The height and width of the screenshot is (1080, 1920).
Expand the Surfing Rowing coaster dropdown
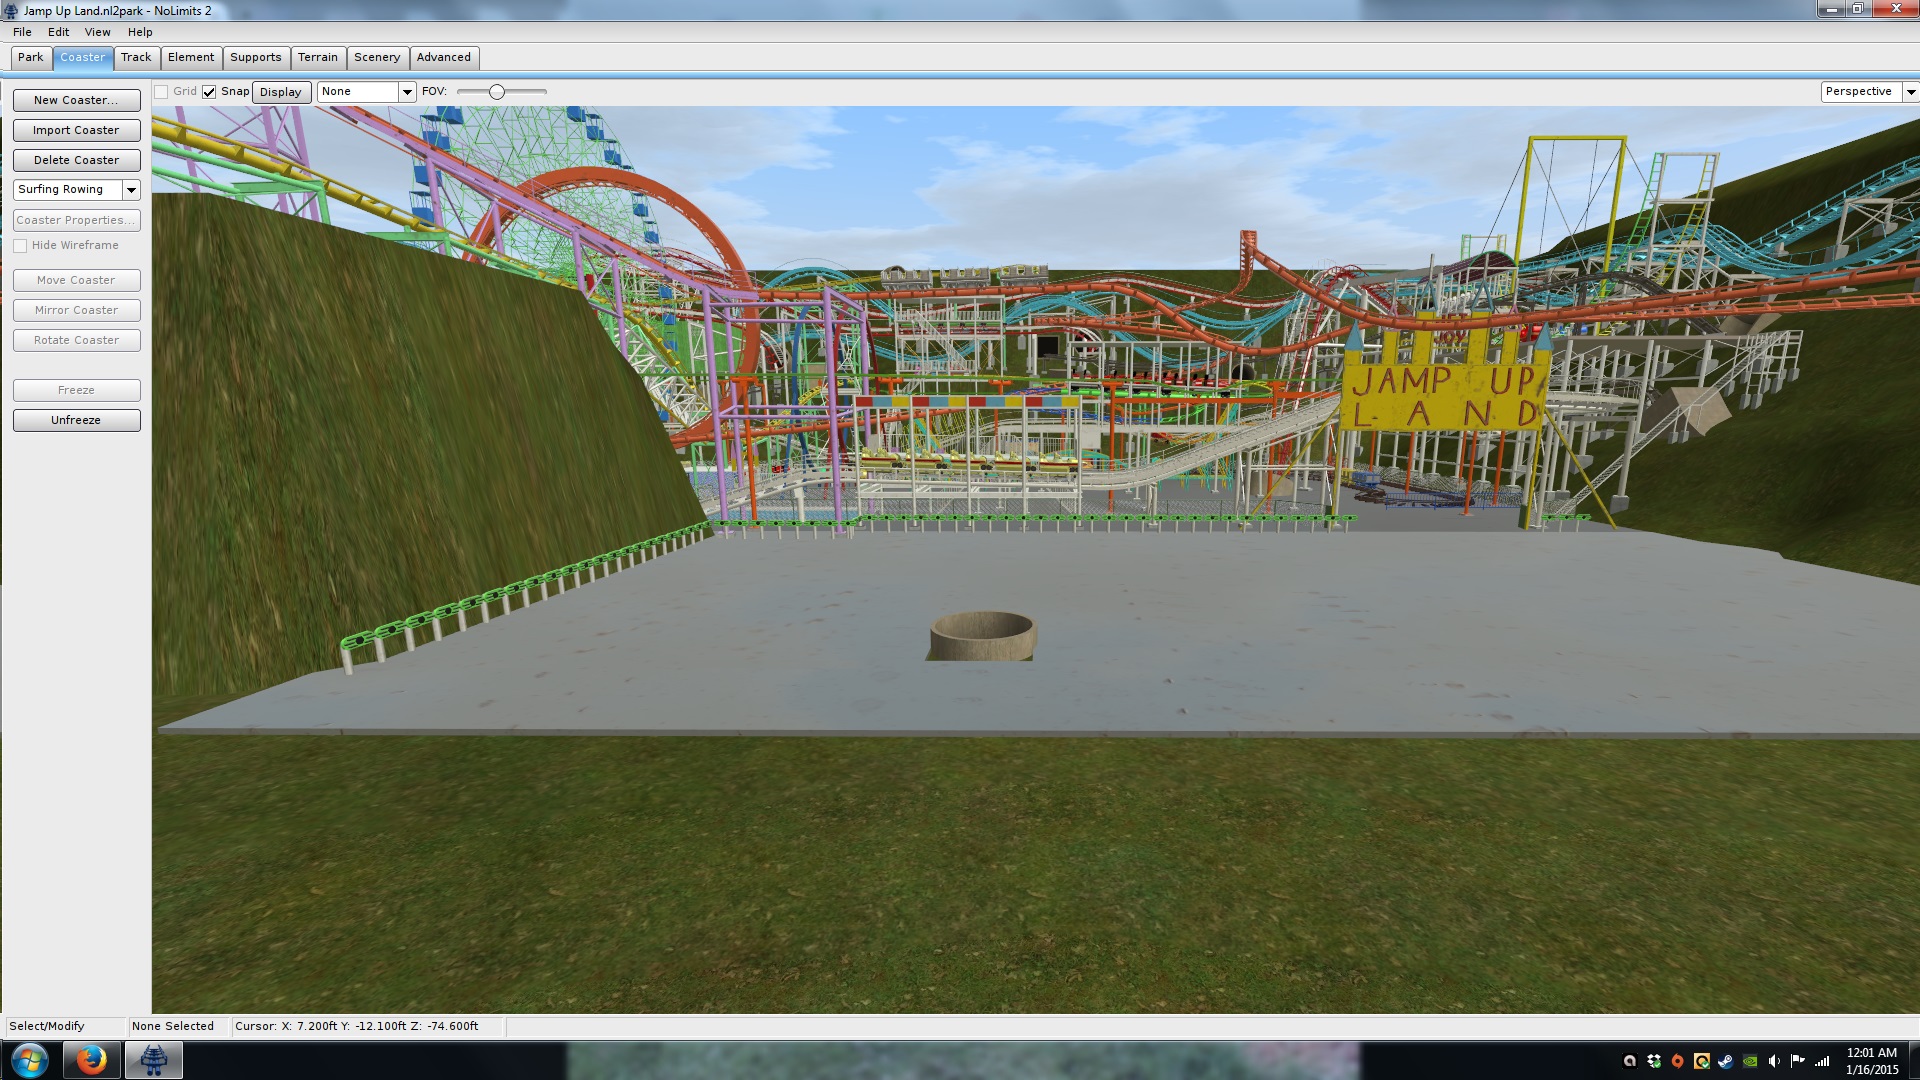coord(131,190)
